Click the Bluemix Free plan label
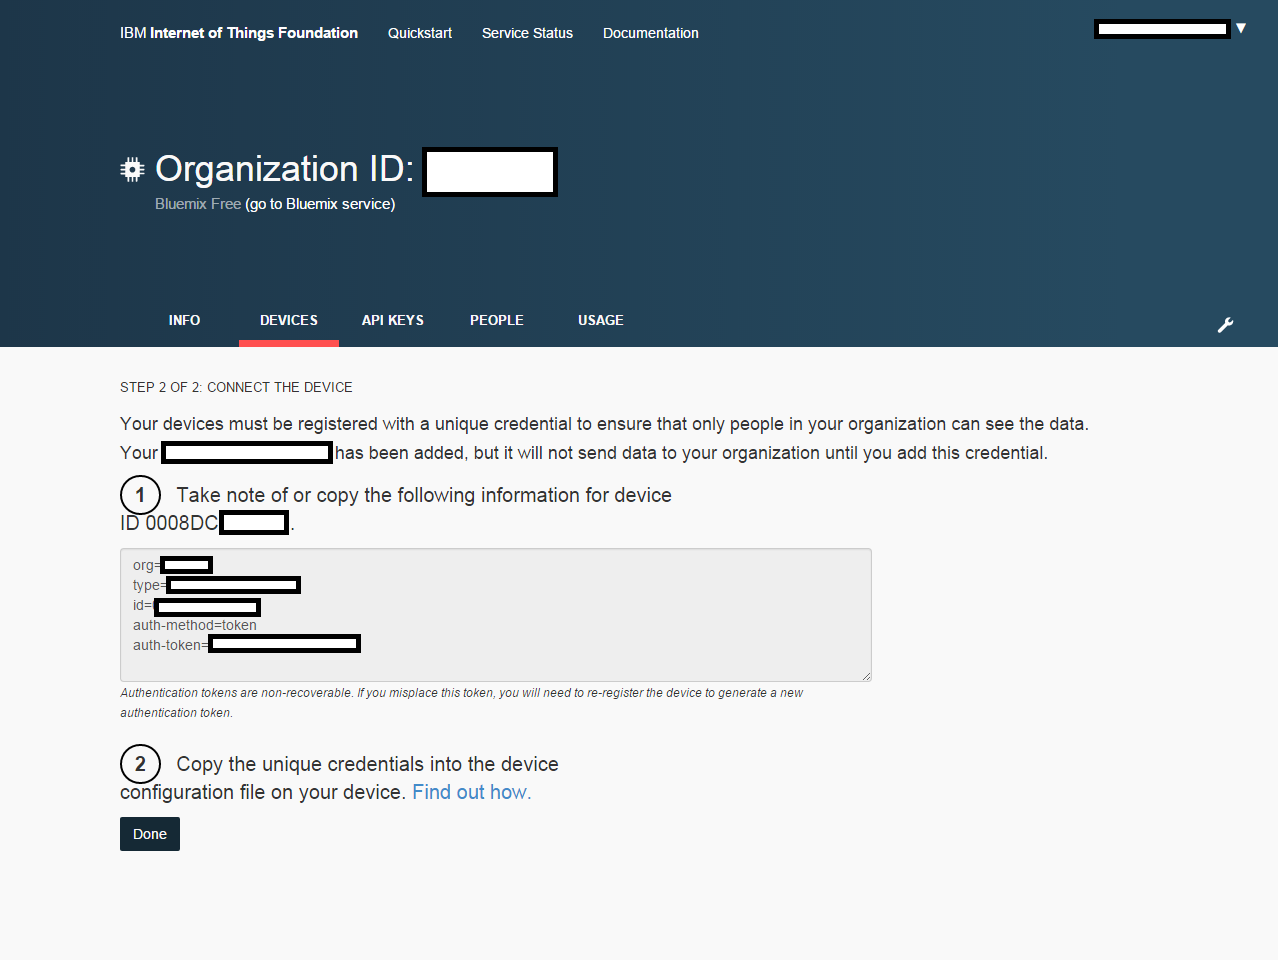Viewport: 1278px width, 960px height. (x=198, y=204)
